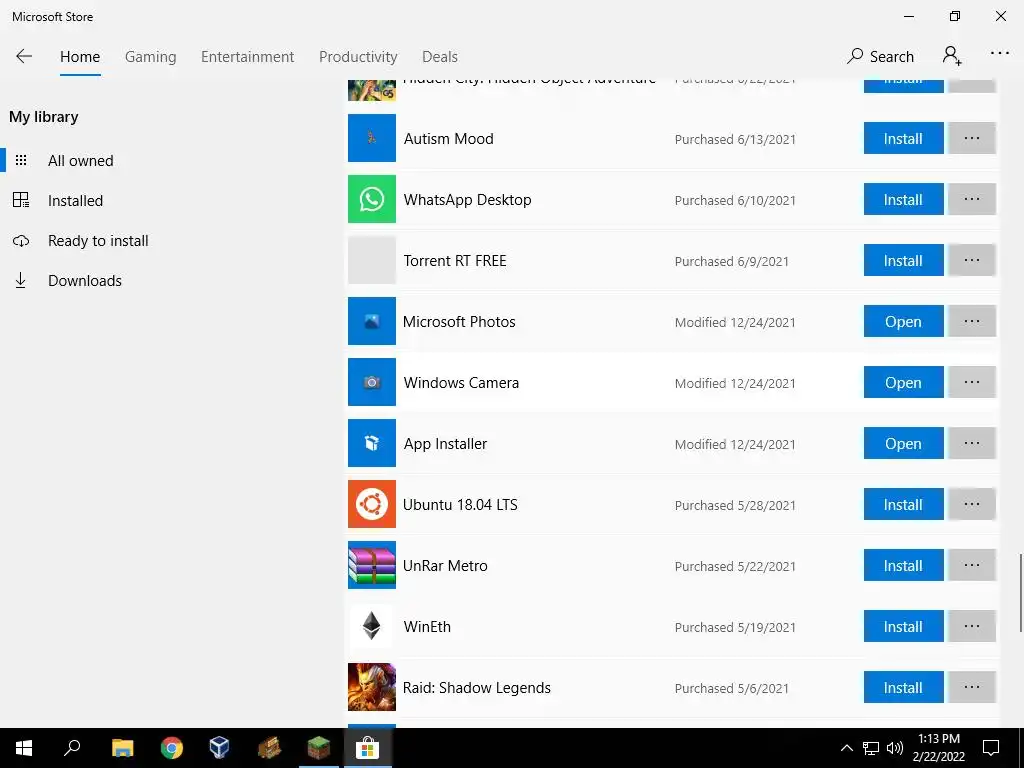This screenshot has height=768, width=1024.
Task: Go back with the arrow icon
Action: pos(24,56)
